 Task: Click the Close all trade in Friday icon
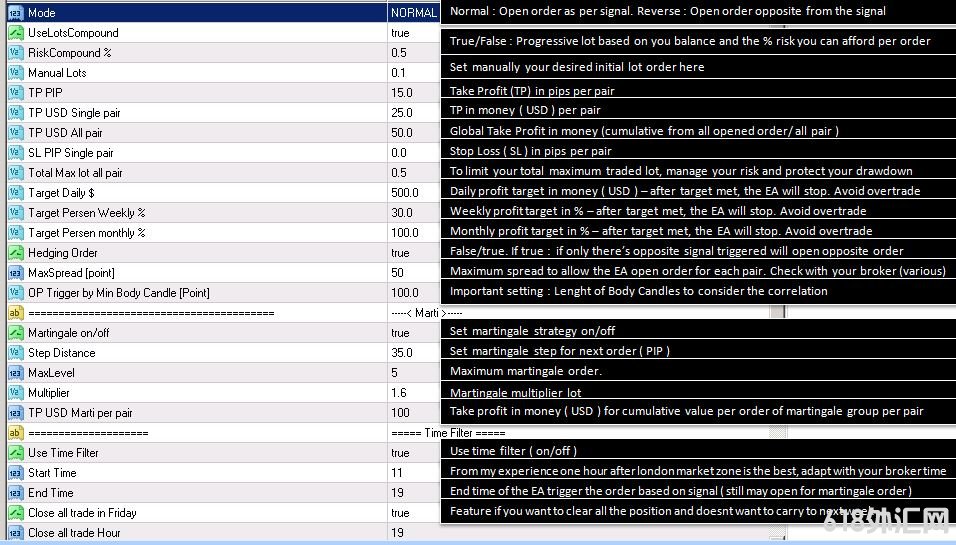[15, 513]
